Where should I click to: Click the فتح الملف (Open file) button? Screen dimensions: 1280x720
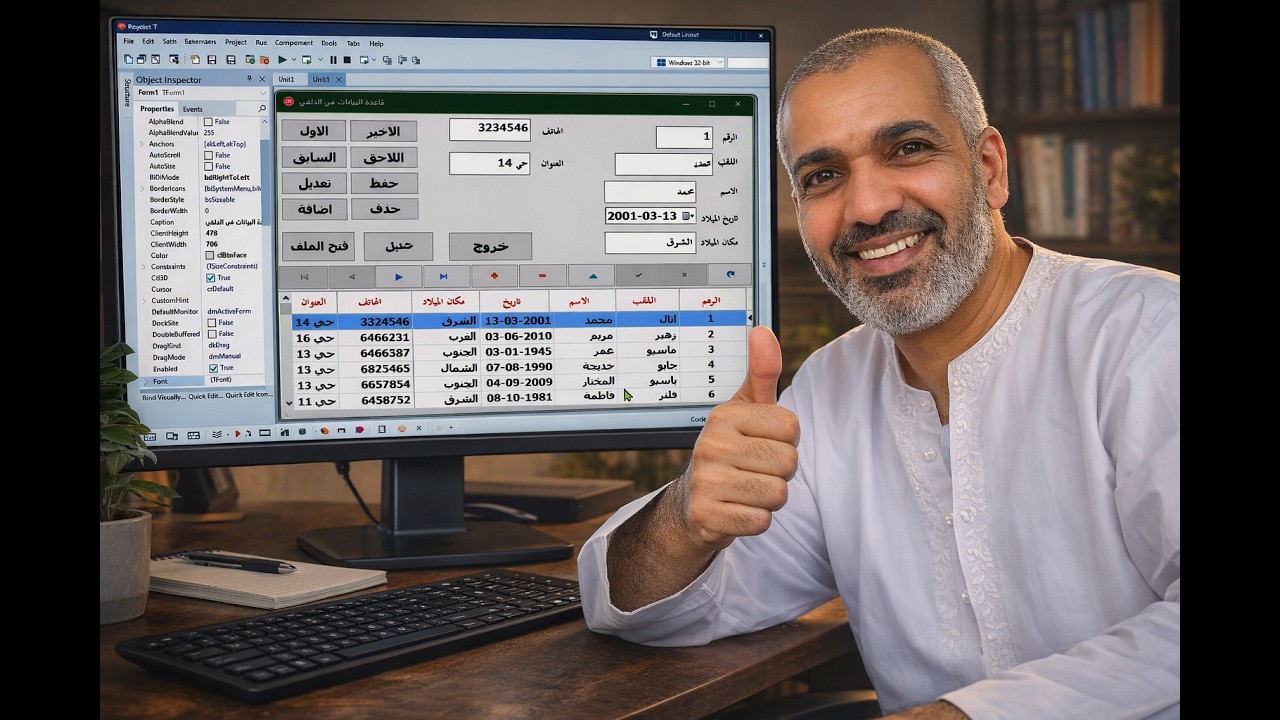click(317, 246)
